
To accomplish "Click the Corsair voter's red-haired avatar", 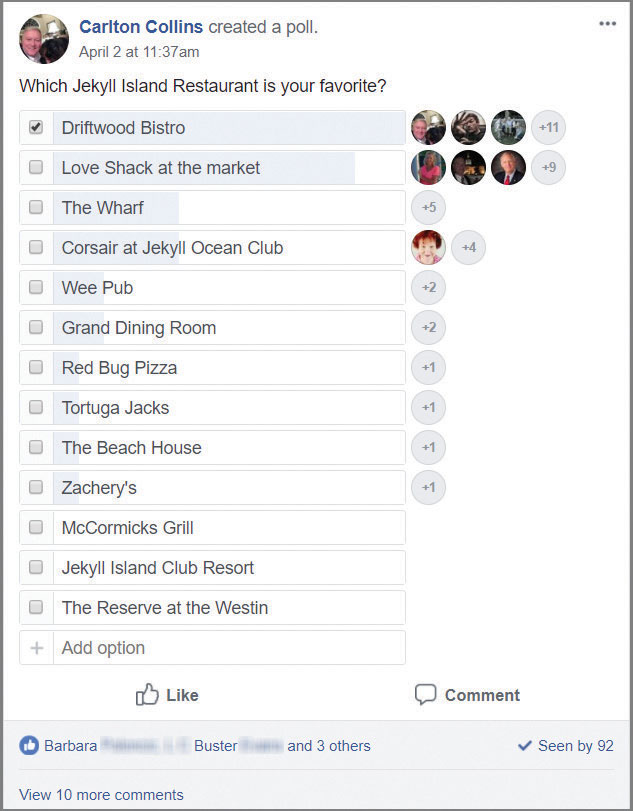I will coord(428,247).
